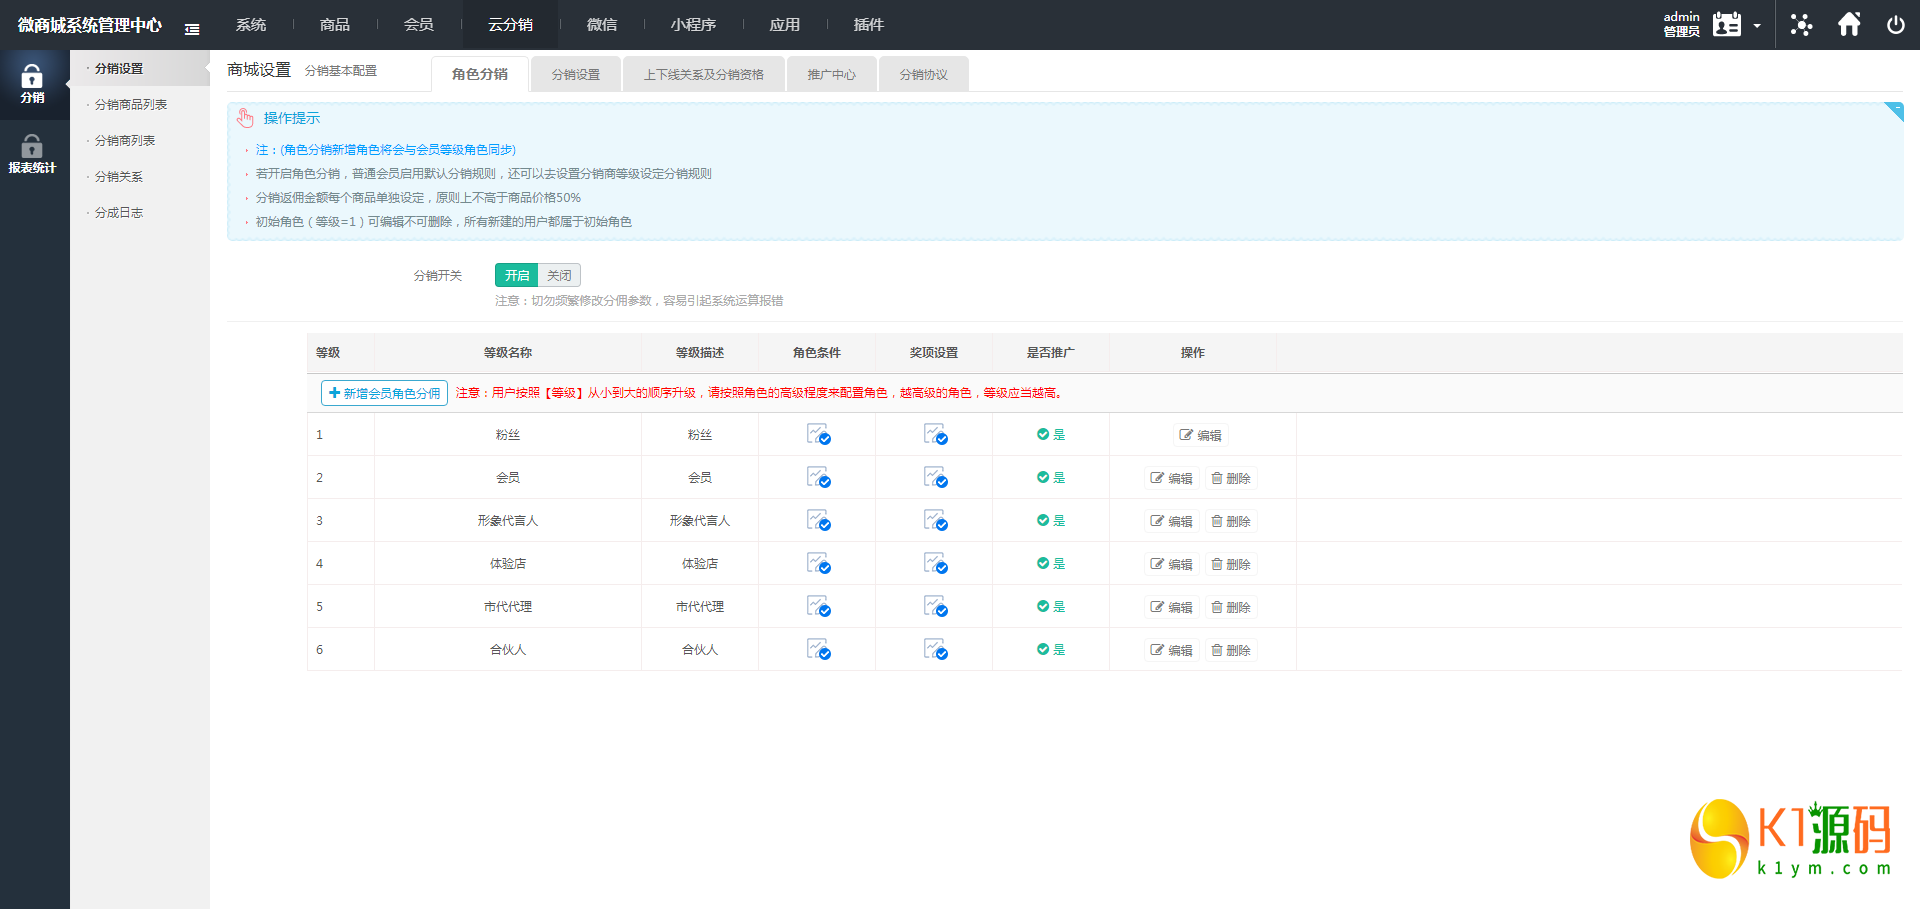Turn distribution switch to 关闭

(x=559, y=275)
